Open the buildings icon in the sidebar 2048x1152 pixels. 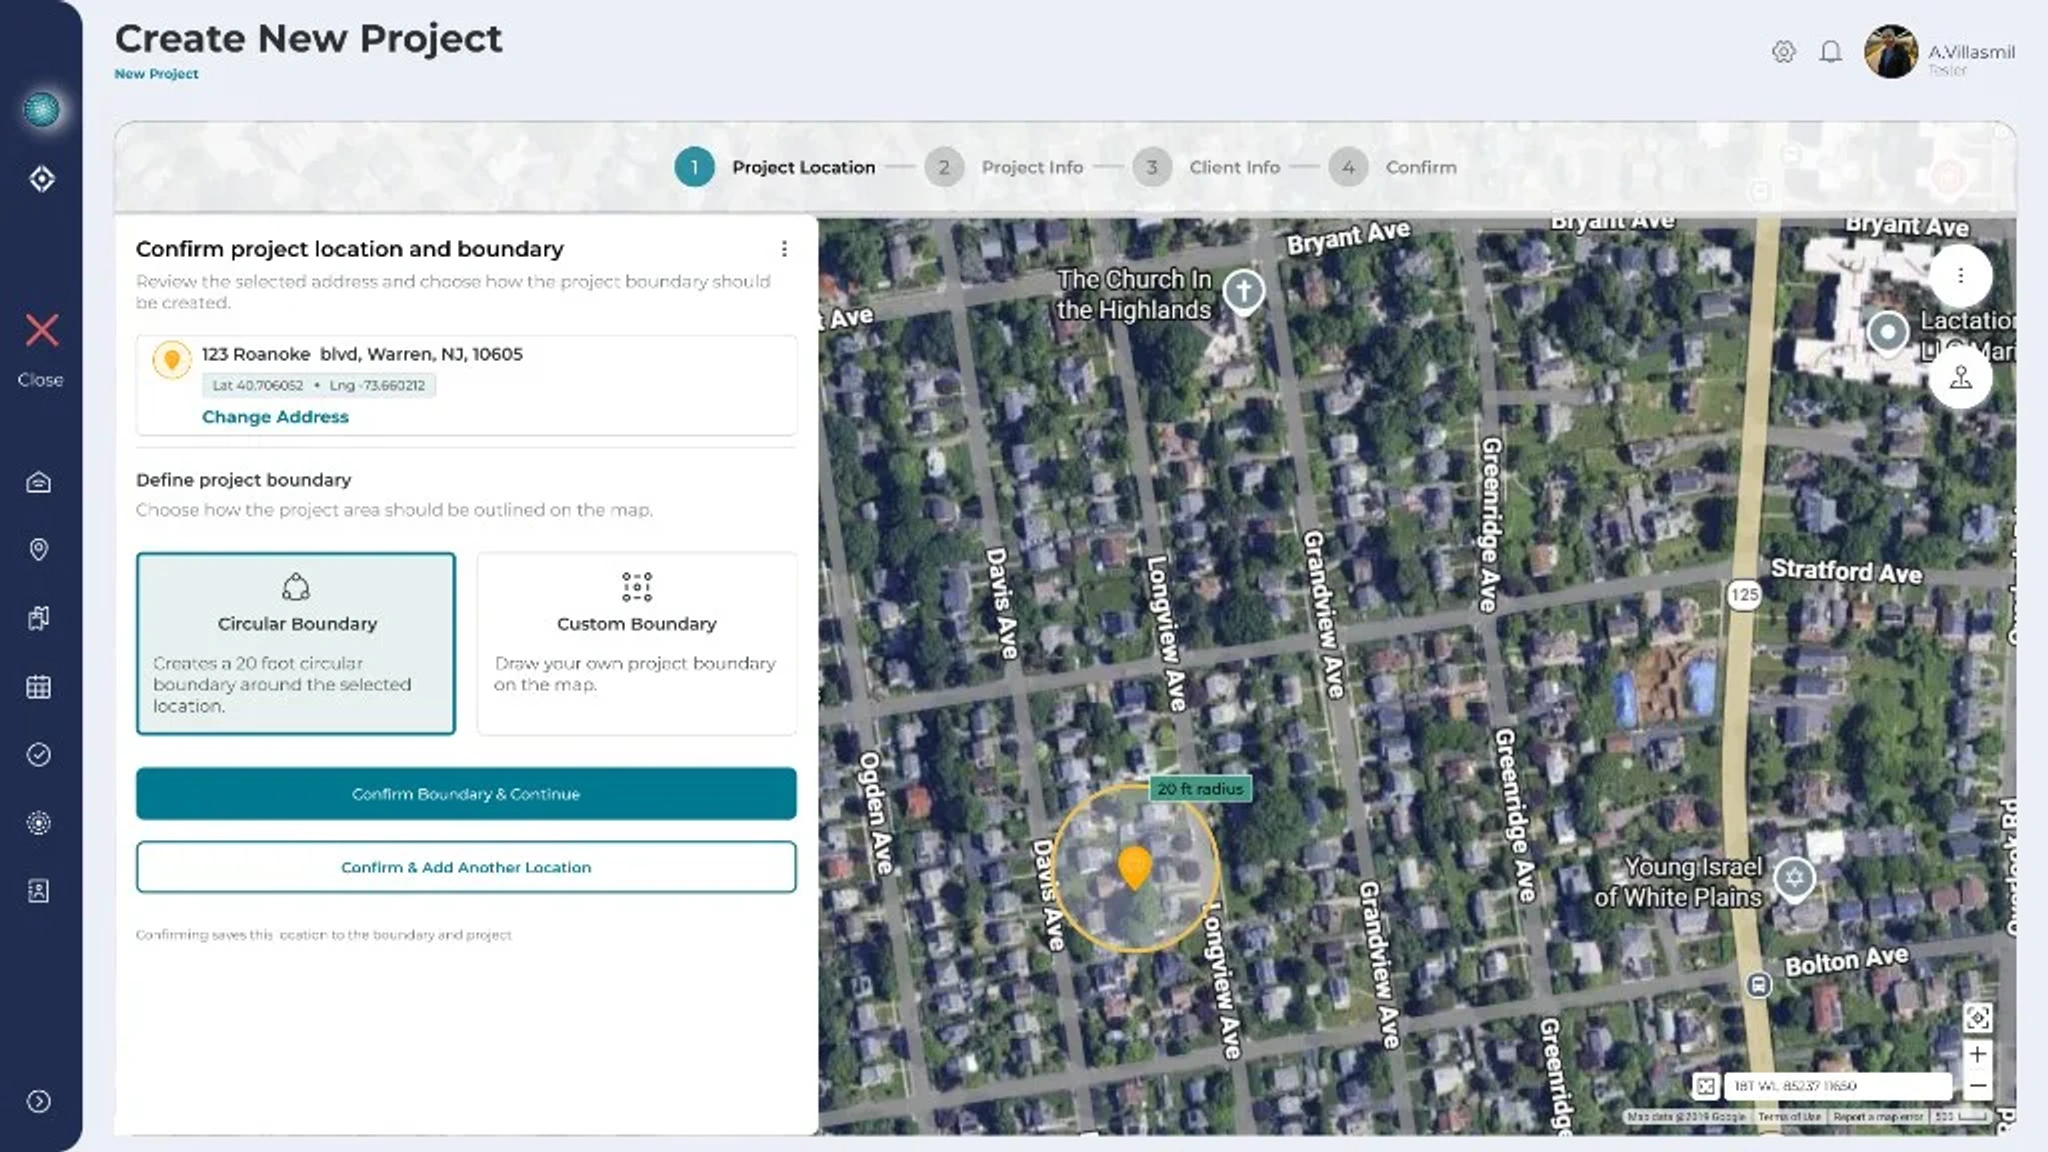coord(39,618)
